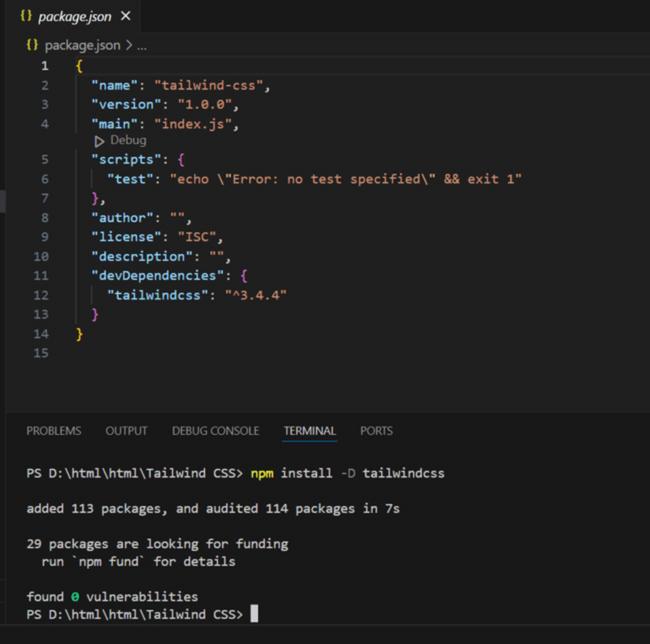Image resolution: width=650 pixels, height=644 pixels.
Task: Click the "run `npm fund` for details" line
Action: pyautogui.click(x=138, y=562)
